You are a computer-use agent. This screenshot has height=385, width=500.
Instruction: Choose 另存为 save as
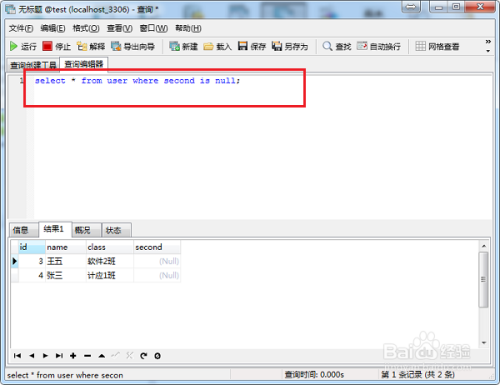pos(290,46)
